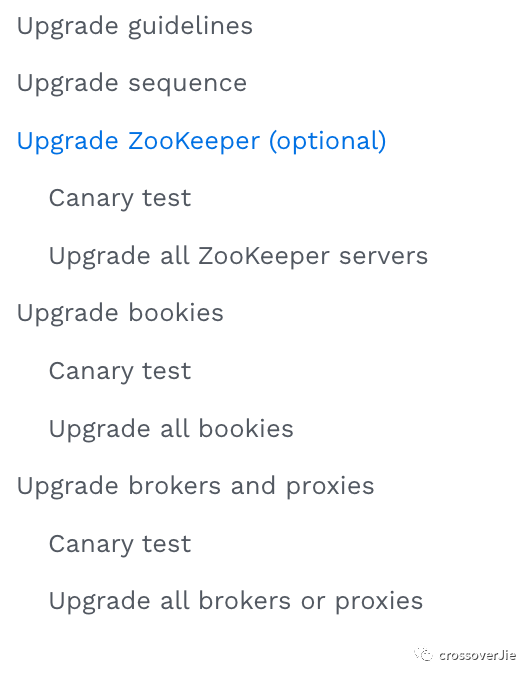Screen dimensions: 532x676
Task: Open the Upgrade guidelines section link
Action: 135,26
